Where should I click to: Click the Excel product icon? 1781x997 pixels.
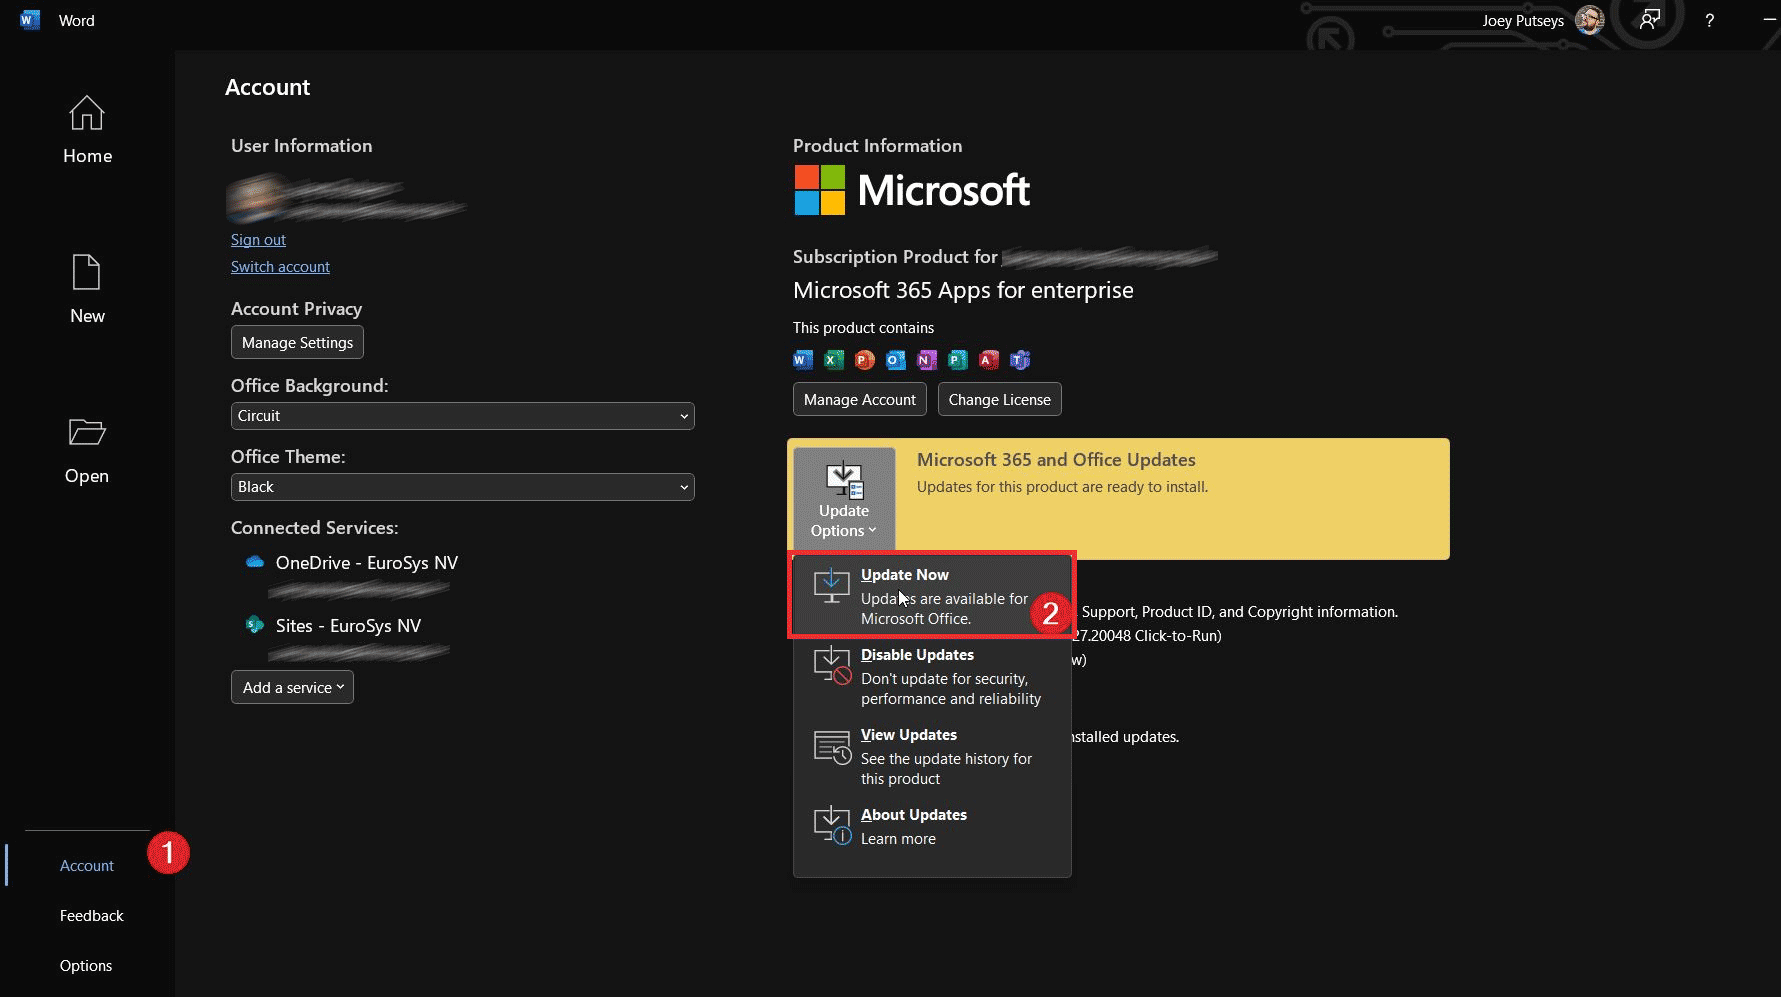834,360
